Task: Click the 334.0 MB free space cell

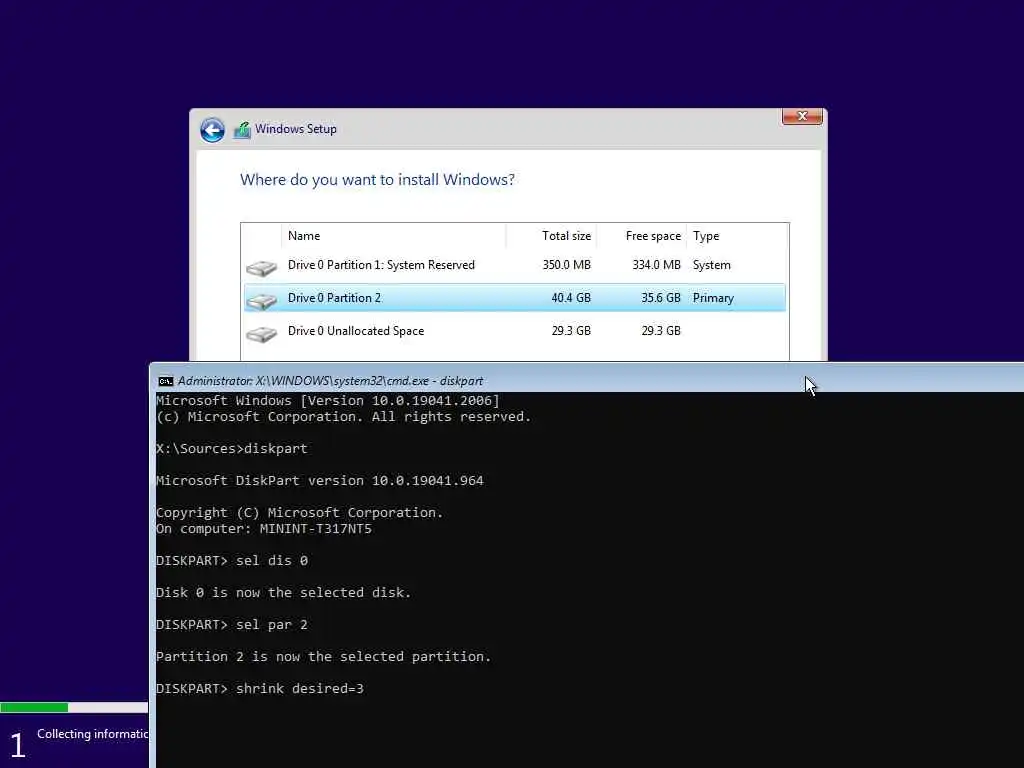Action: coord(656,265)
